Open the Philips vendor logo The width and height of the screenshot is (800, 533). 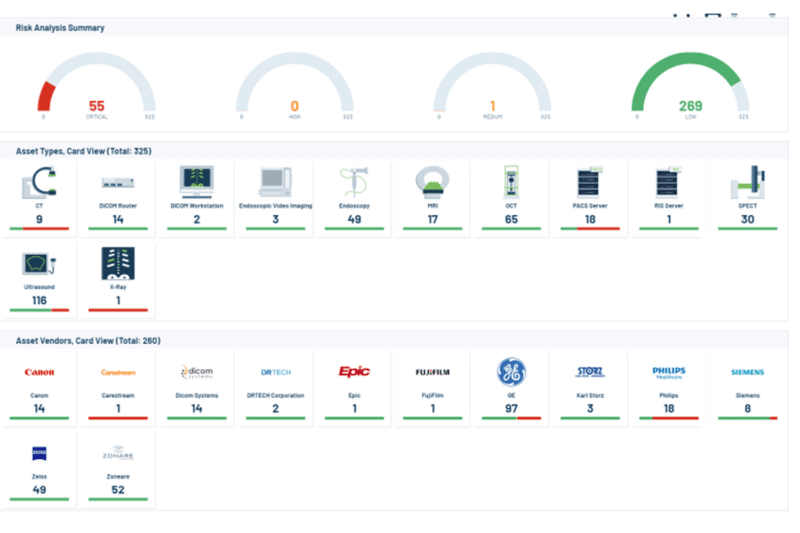click(669, 372)
